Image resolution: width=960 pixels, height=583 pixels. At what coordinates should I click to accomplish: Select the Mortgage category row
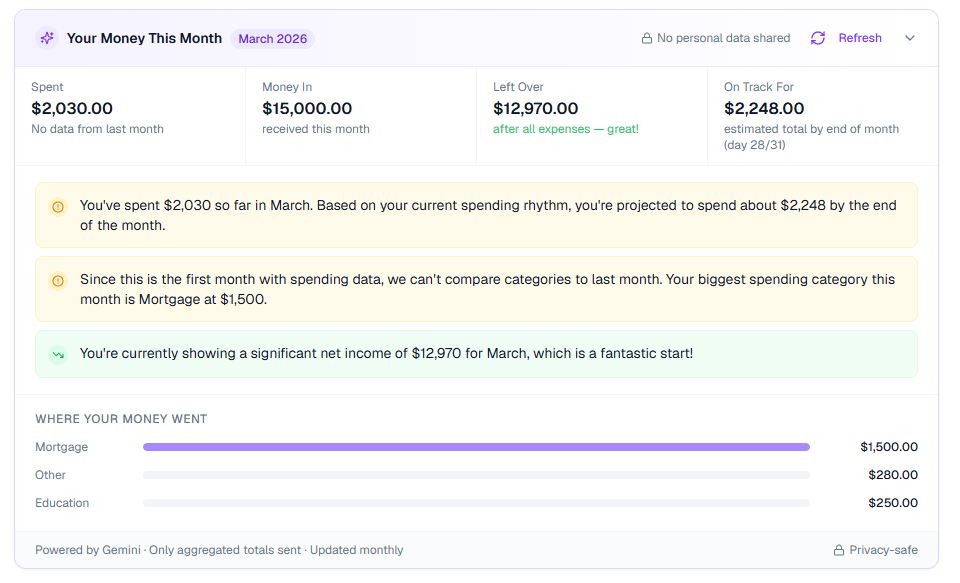[61, 447]
